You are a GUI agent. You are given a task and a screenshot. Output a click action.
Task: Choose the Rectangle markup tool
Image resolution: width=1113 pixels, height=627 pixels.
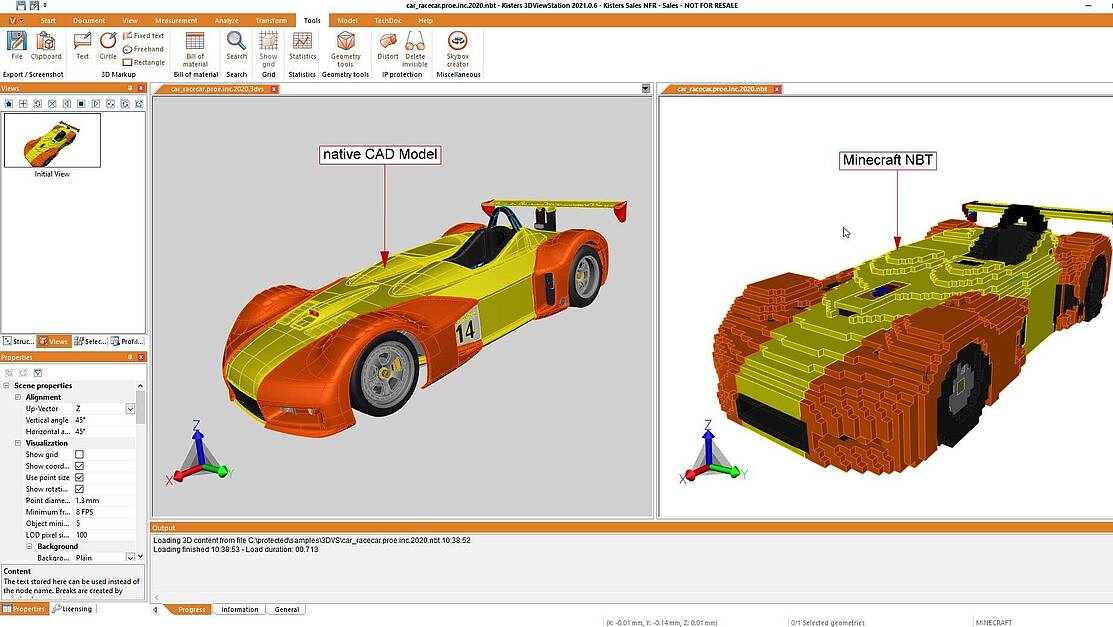click(144, 62)
